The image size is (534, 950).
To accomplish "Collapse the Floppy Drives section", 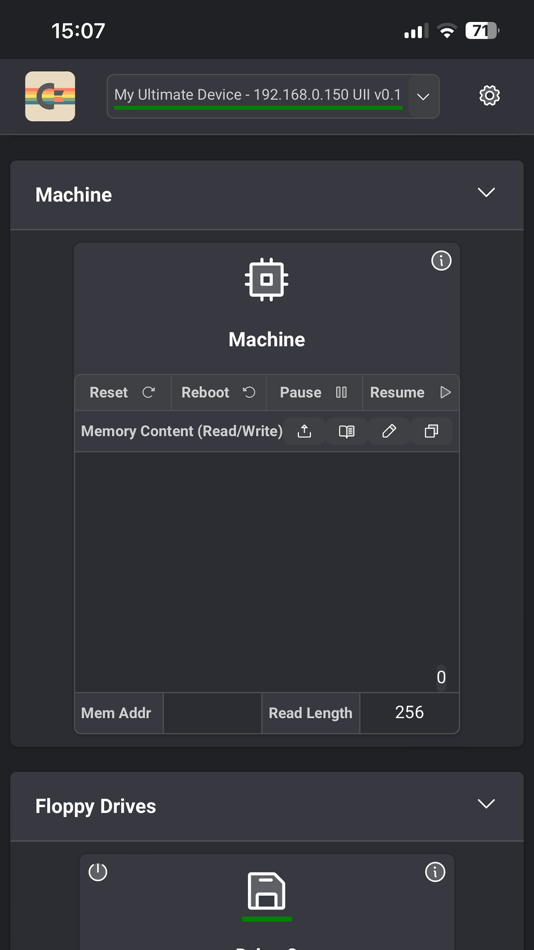I will click(x=486, y=804).
